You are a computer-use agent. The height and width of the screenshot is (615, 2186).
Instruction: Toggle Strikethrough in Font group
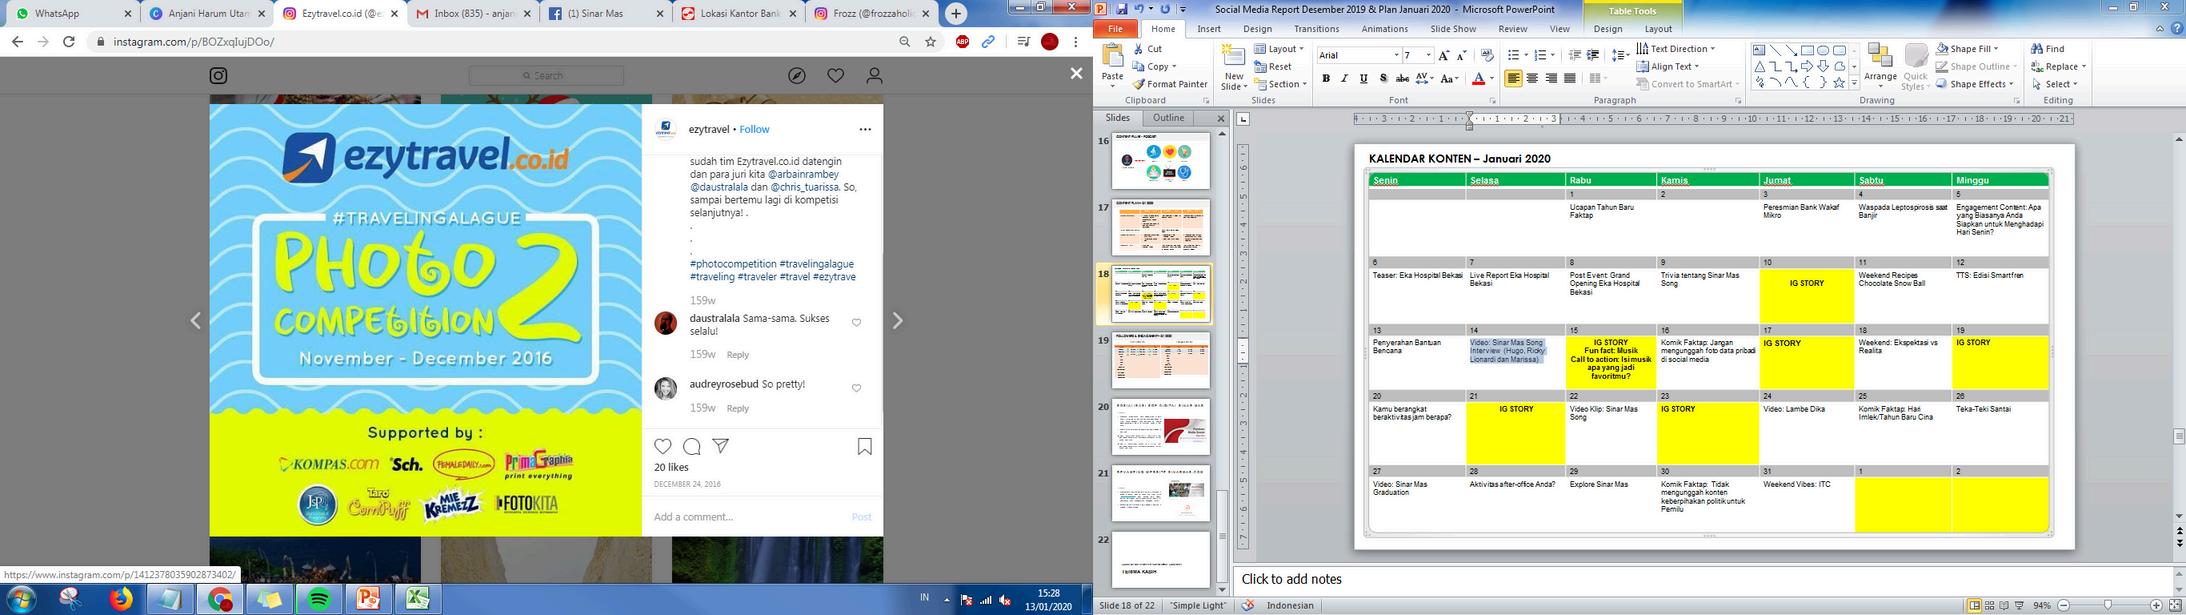(1402, 78)
